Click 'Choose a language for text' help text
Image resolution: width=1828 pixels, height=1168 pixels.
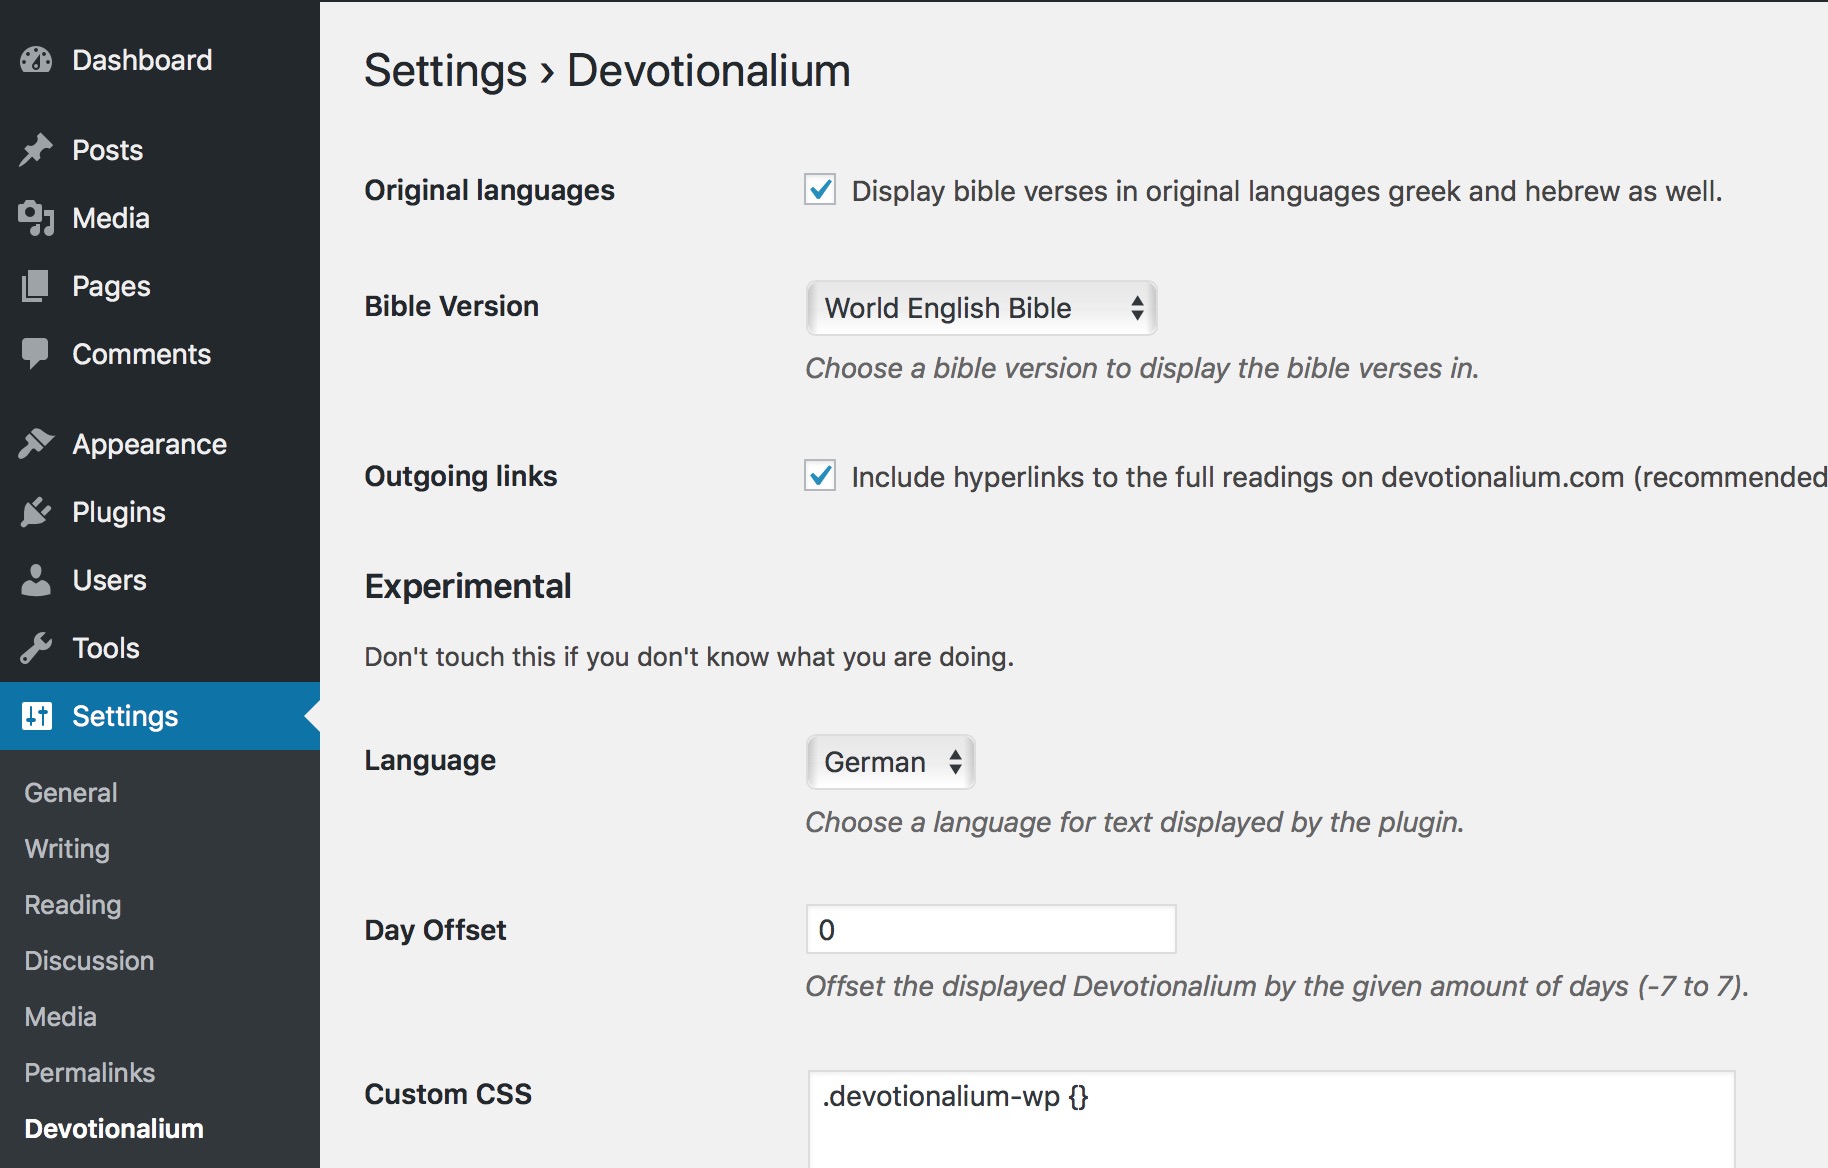pos(1135,822)
